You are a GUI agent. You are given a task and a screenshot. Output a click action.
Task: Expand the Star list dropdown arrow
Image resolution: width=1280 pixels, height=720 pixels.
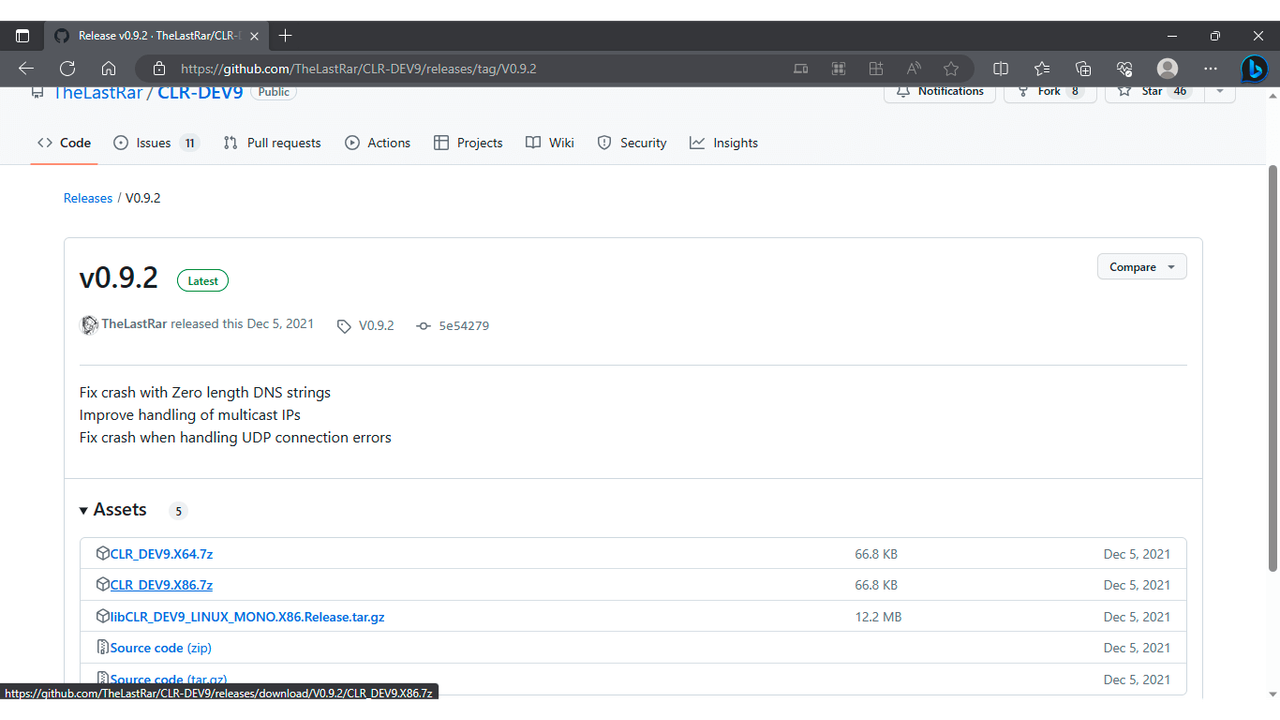(x=1219, y=91)
